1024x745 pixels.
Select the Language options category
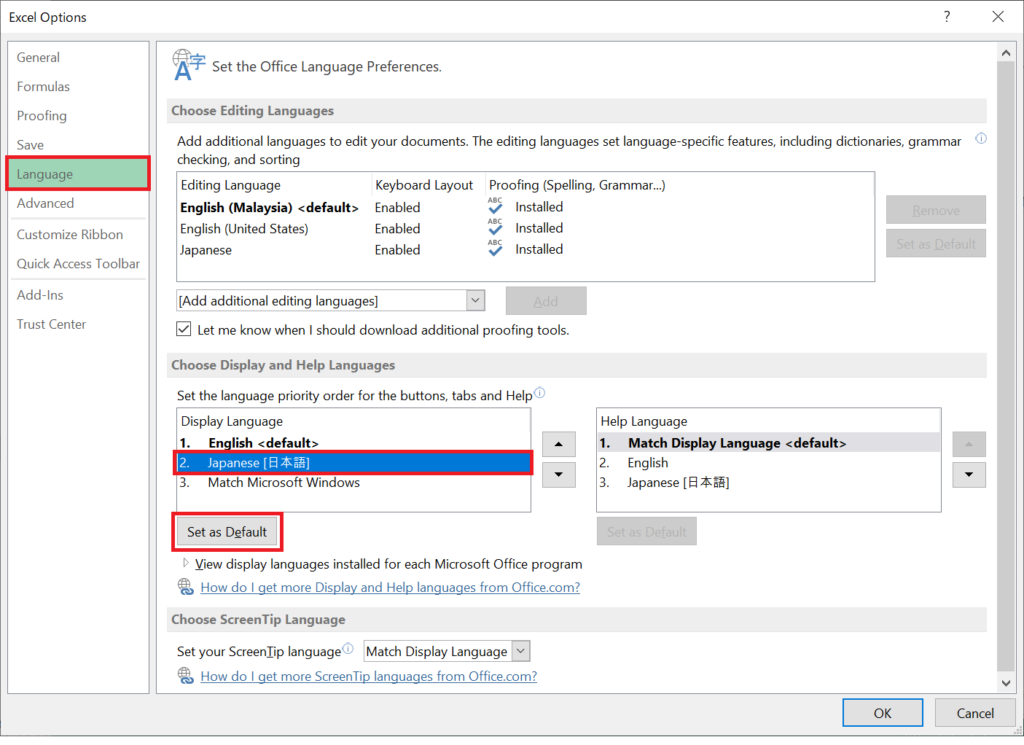(78, 174)
